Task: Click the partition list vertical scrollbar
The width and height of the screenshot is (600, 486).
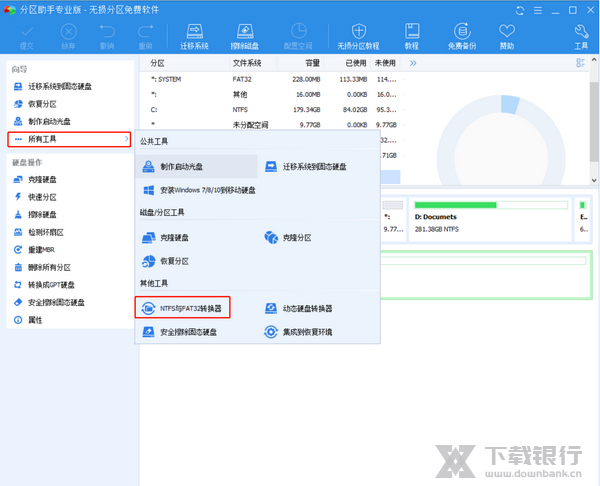Action: pos(594,121)
